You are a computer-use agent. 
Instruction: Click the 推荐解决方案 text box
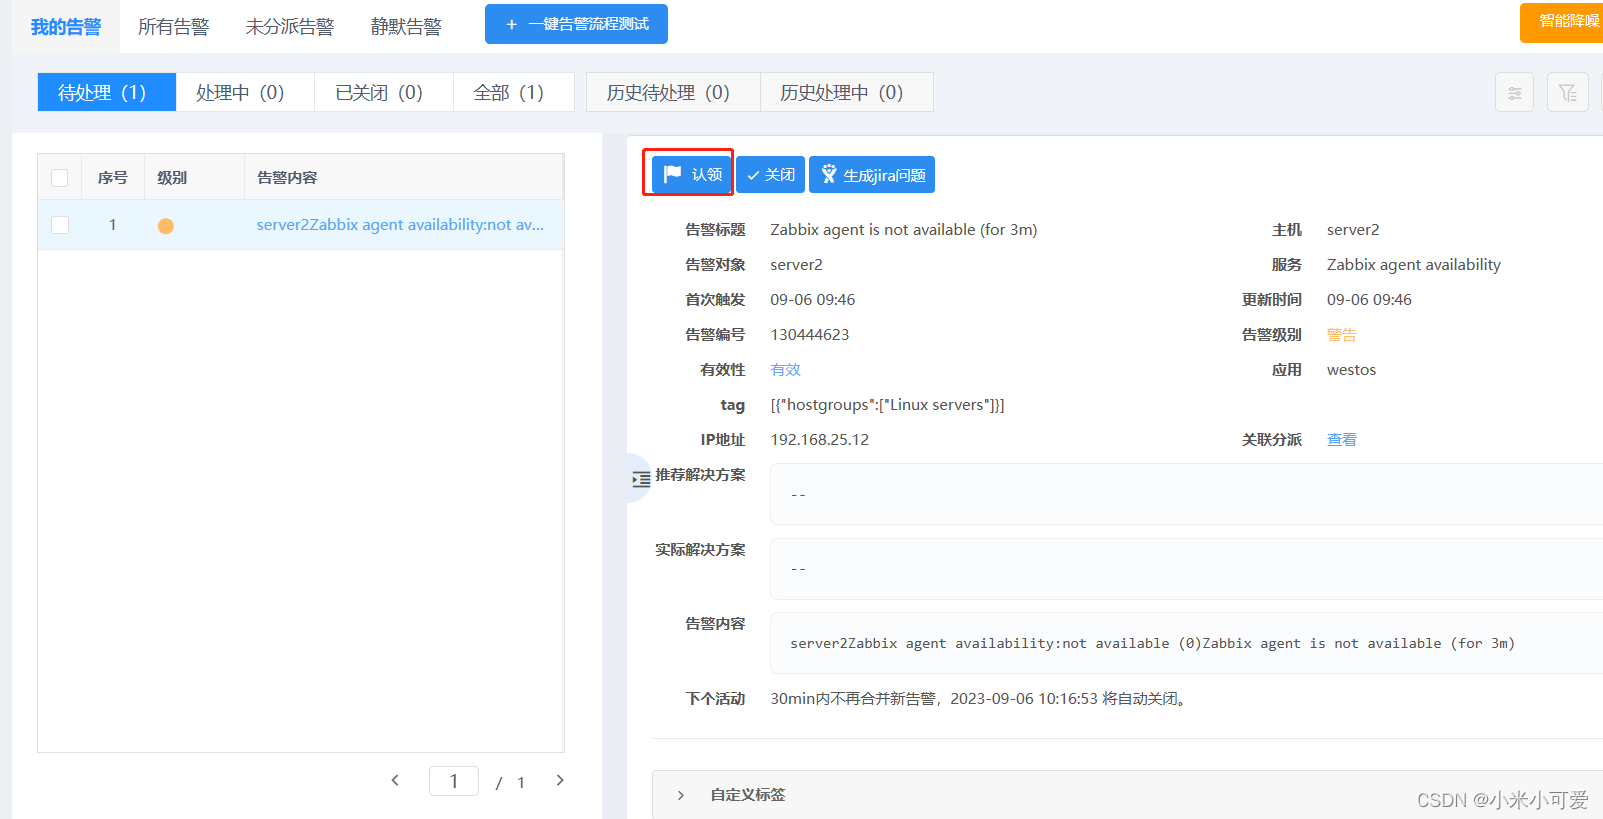click(x=1186, y=494)
